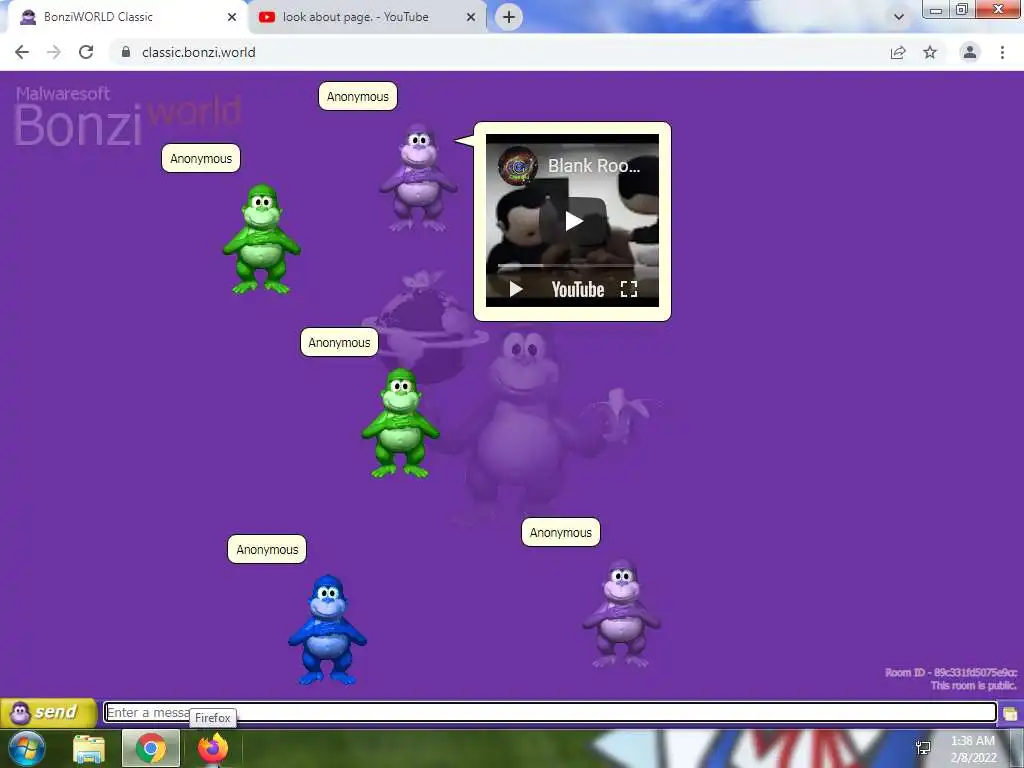Open the Chrome profile avatar icon
Image resolution: width=1024 pixels, height=768 pixels.
970,52
